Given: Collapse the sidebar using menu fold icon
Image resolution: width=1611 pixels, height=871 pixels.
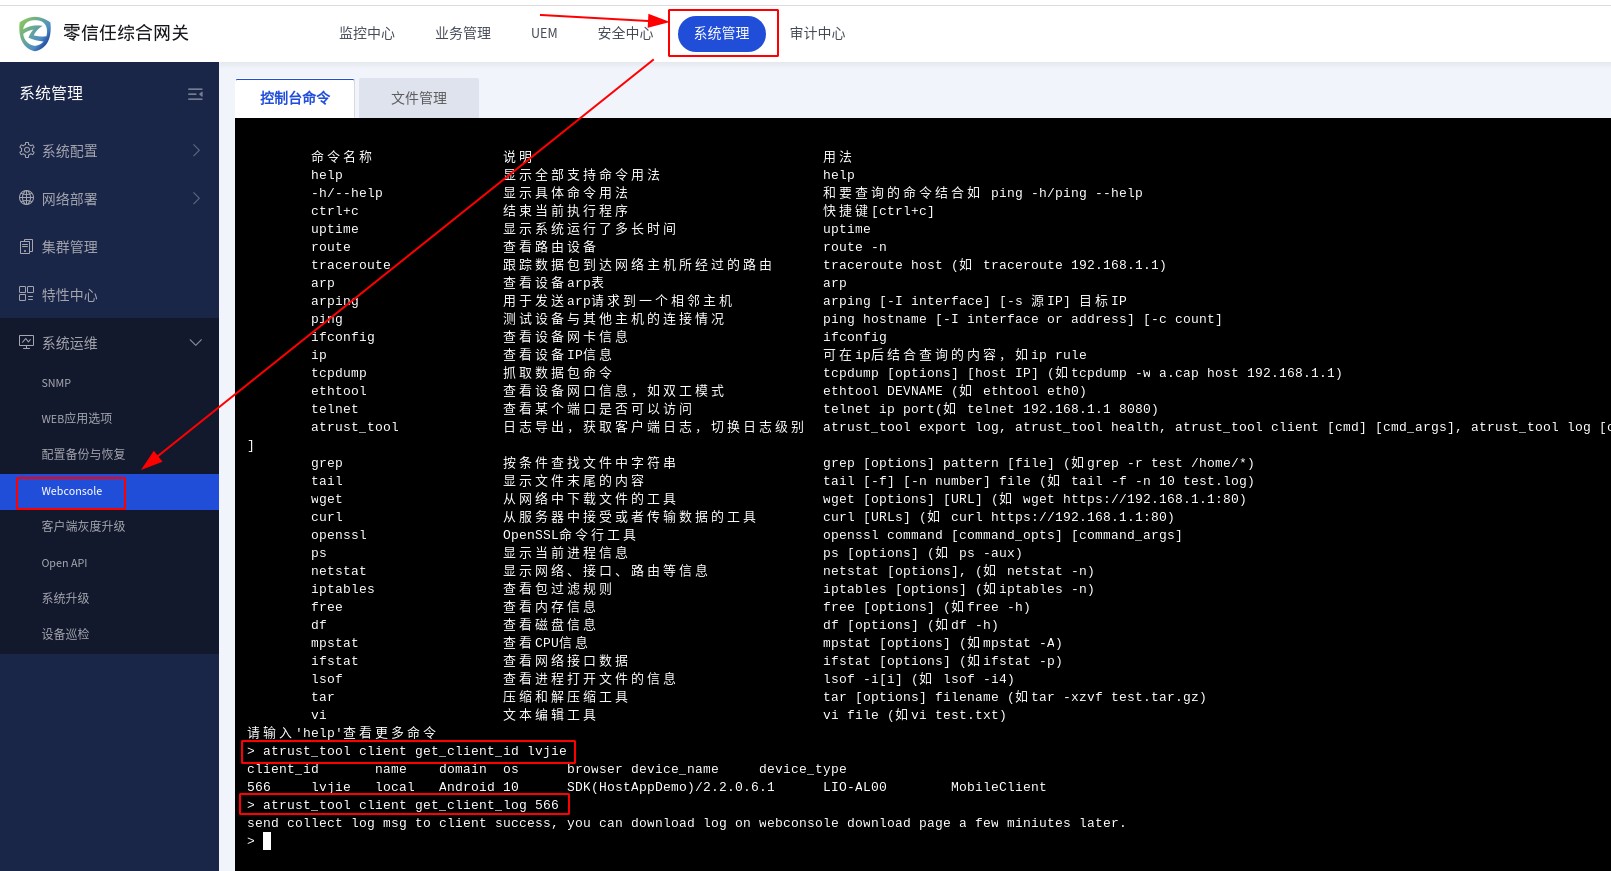Looking at the screenshot, I should pos(195,94).
